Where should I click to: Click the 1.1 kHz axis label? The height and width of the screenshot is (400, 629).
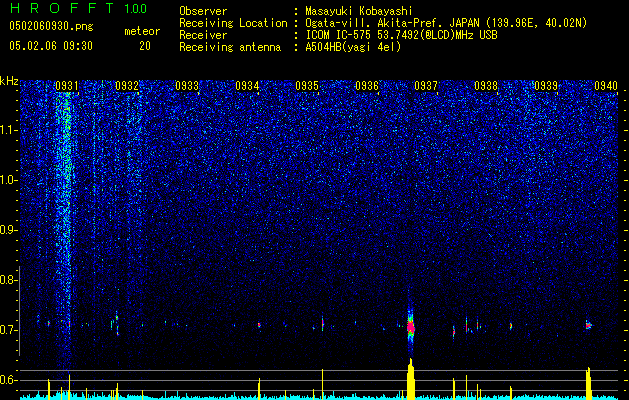click(9, 131)
